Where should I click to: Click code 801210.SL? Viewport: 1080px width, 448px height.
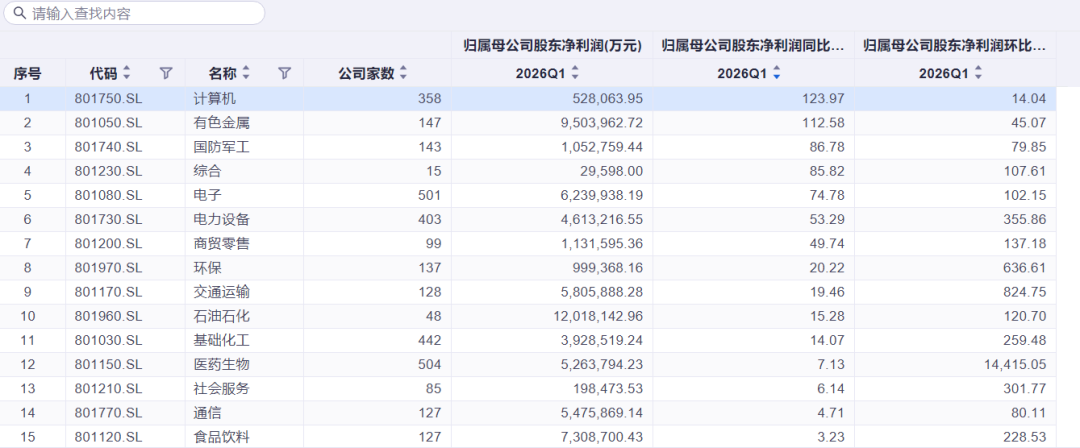coord(108,389)
